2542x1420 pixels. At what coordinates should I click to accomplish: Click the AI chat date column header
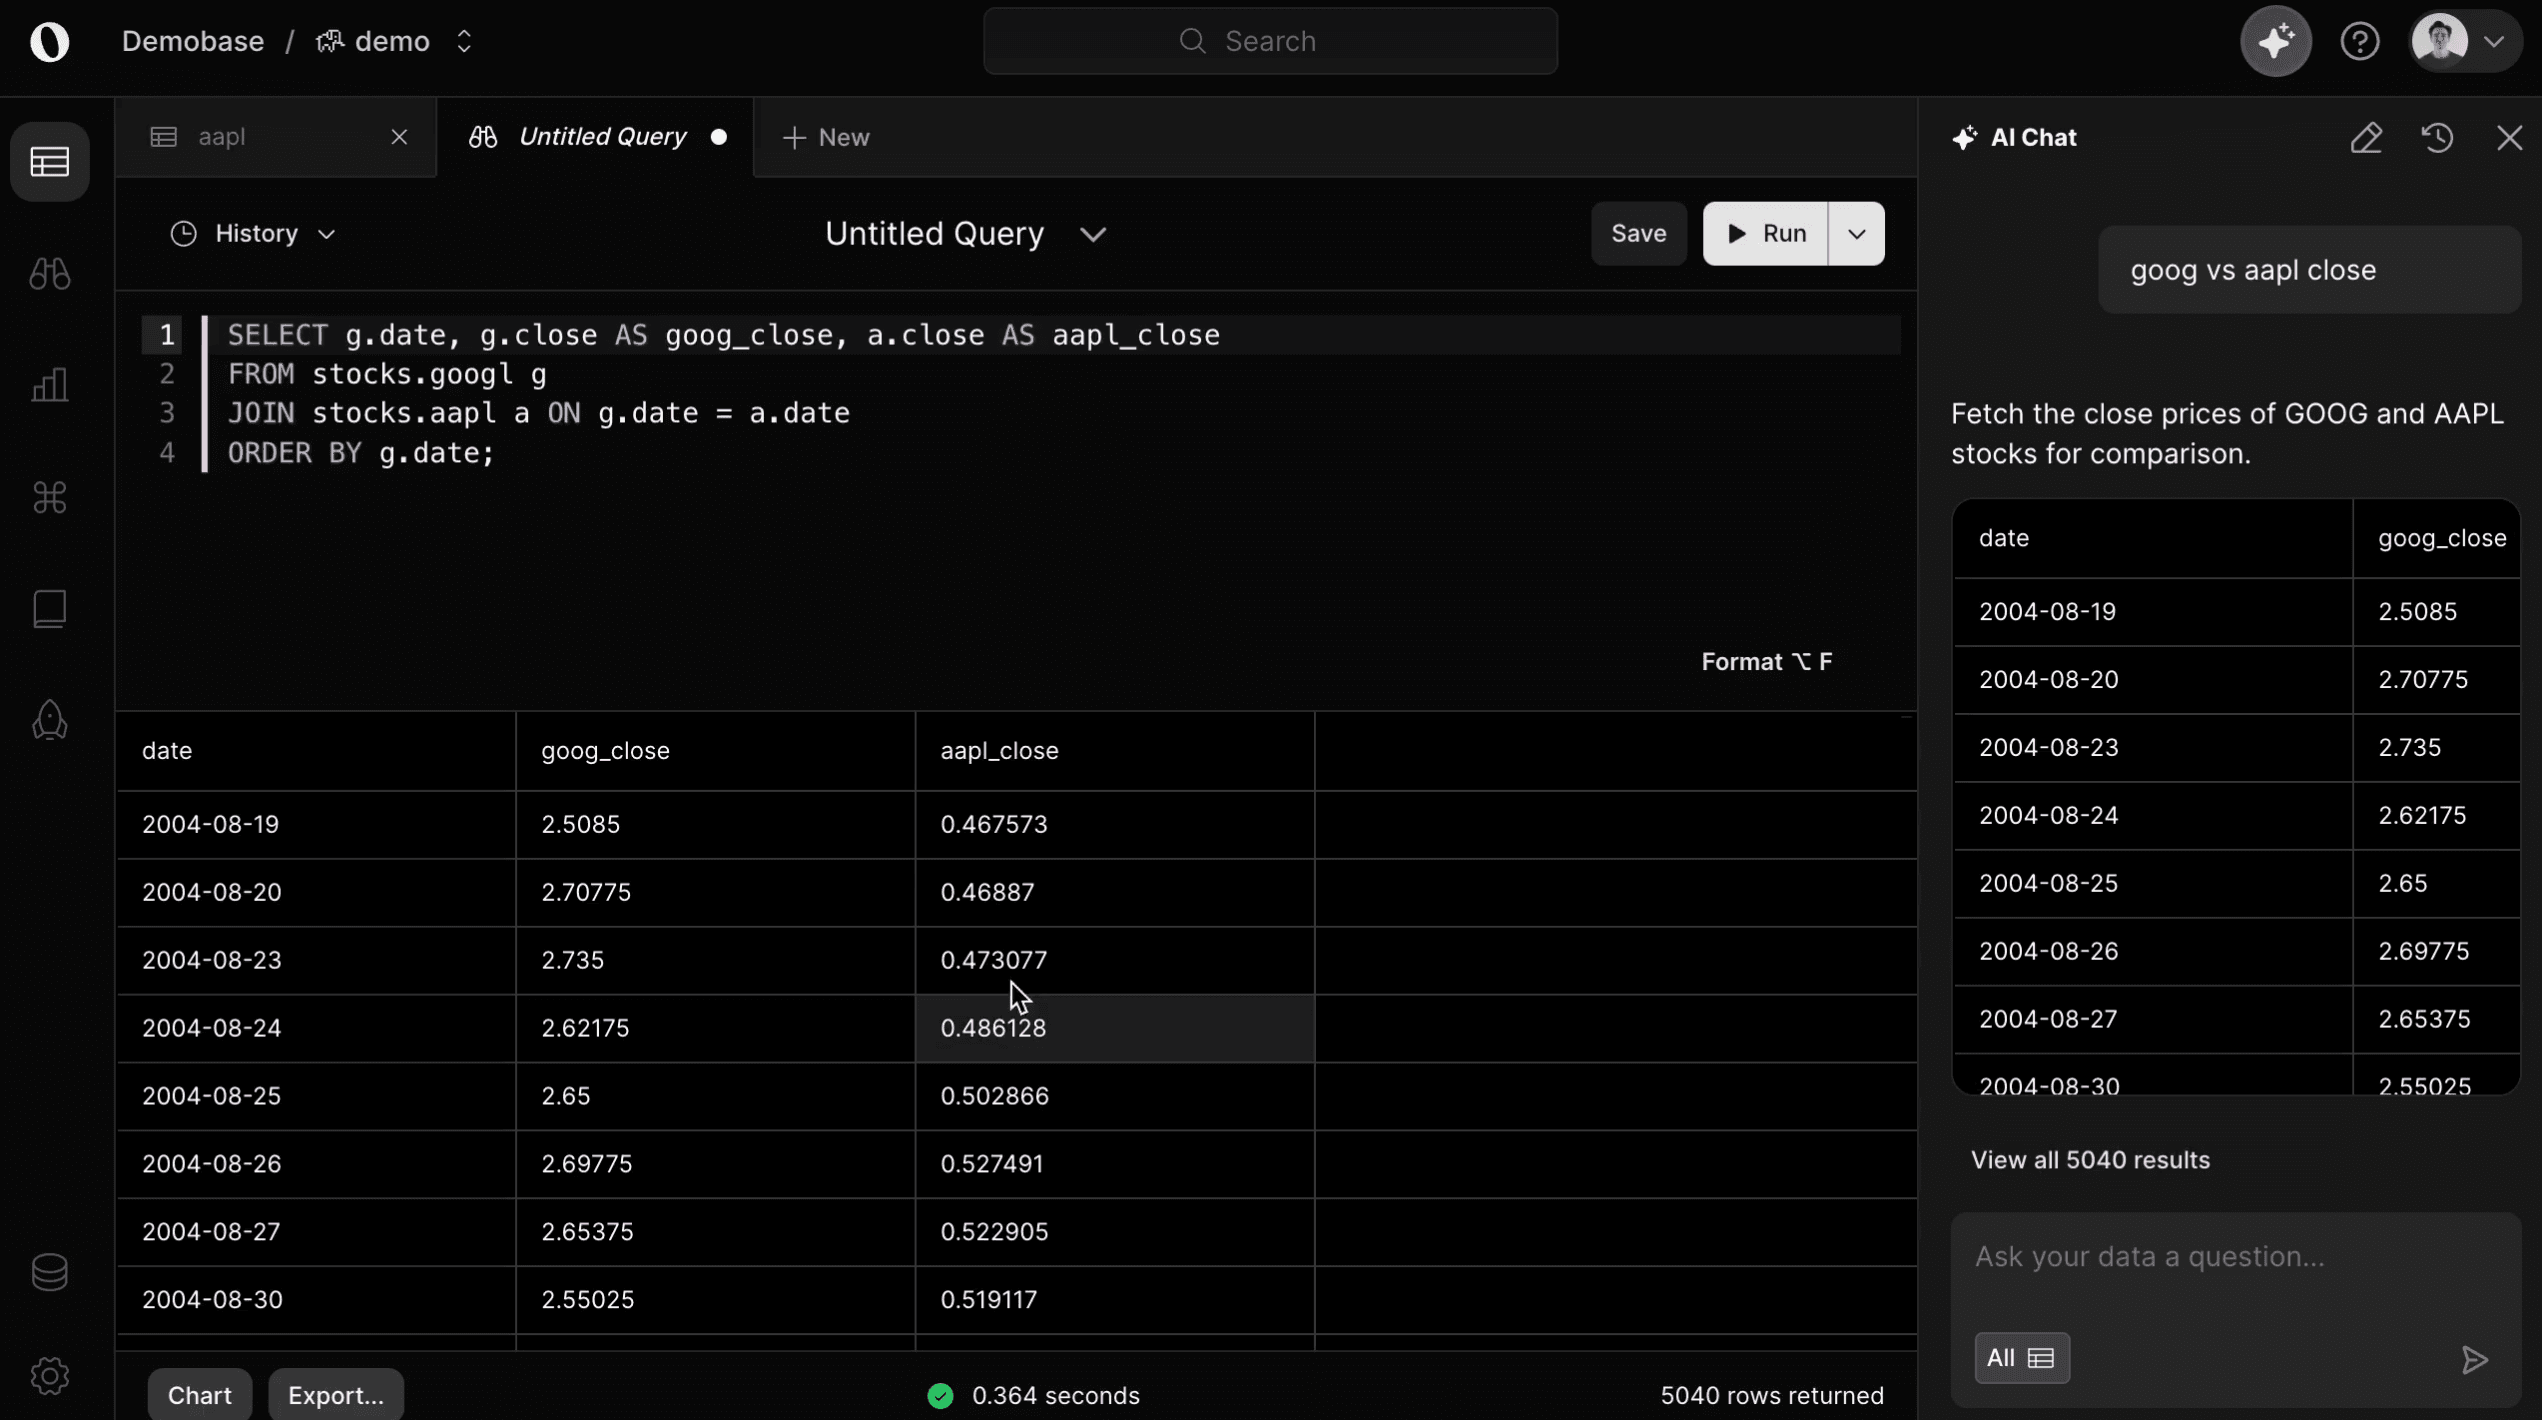click(2153, 538)
